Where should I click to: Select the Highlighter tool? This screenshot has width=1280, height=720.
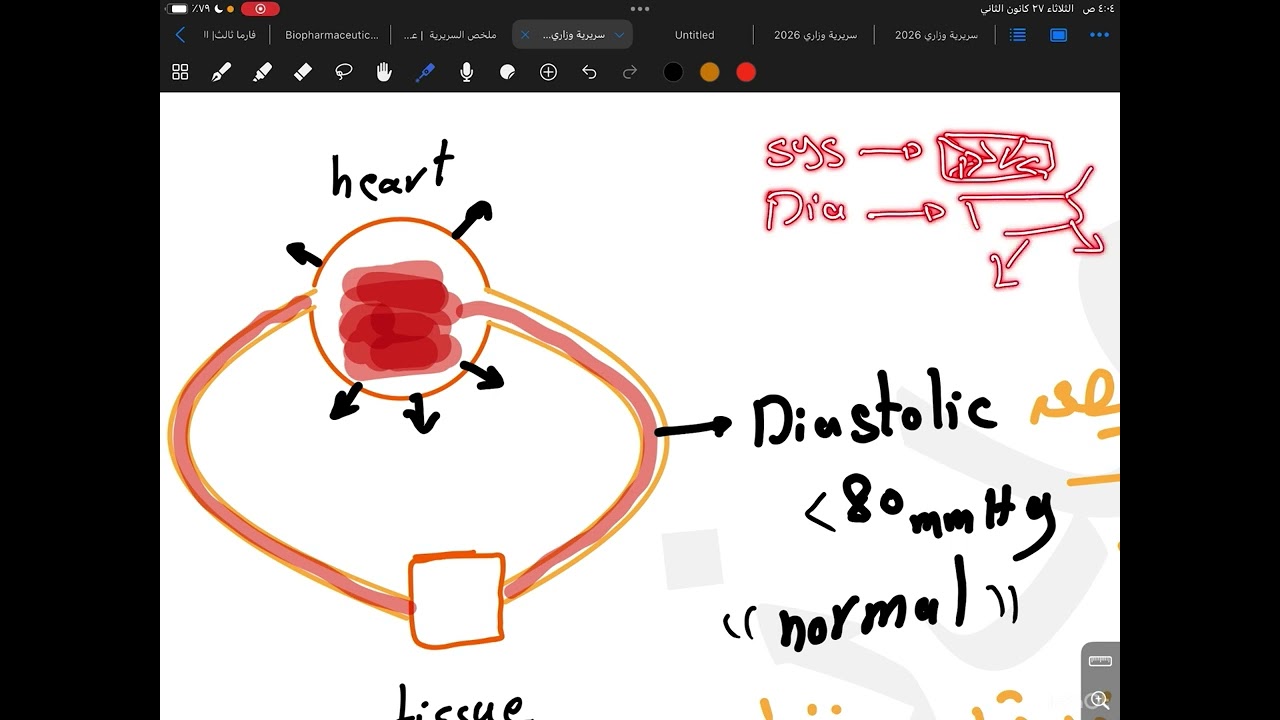[262, 72]
